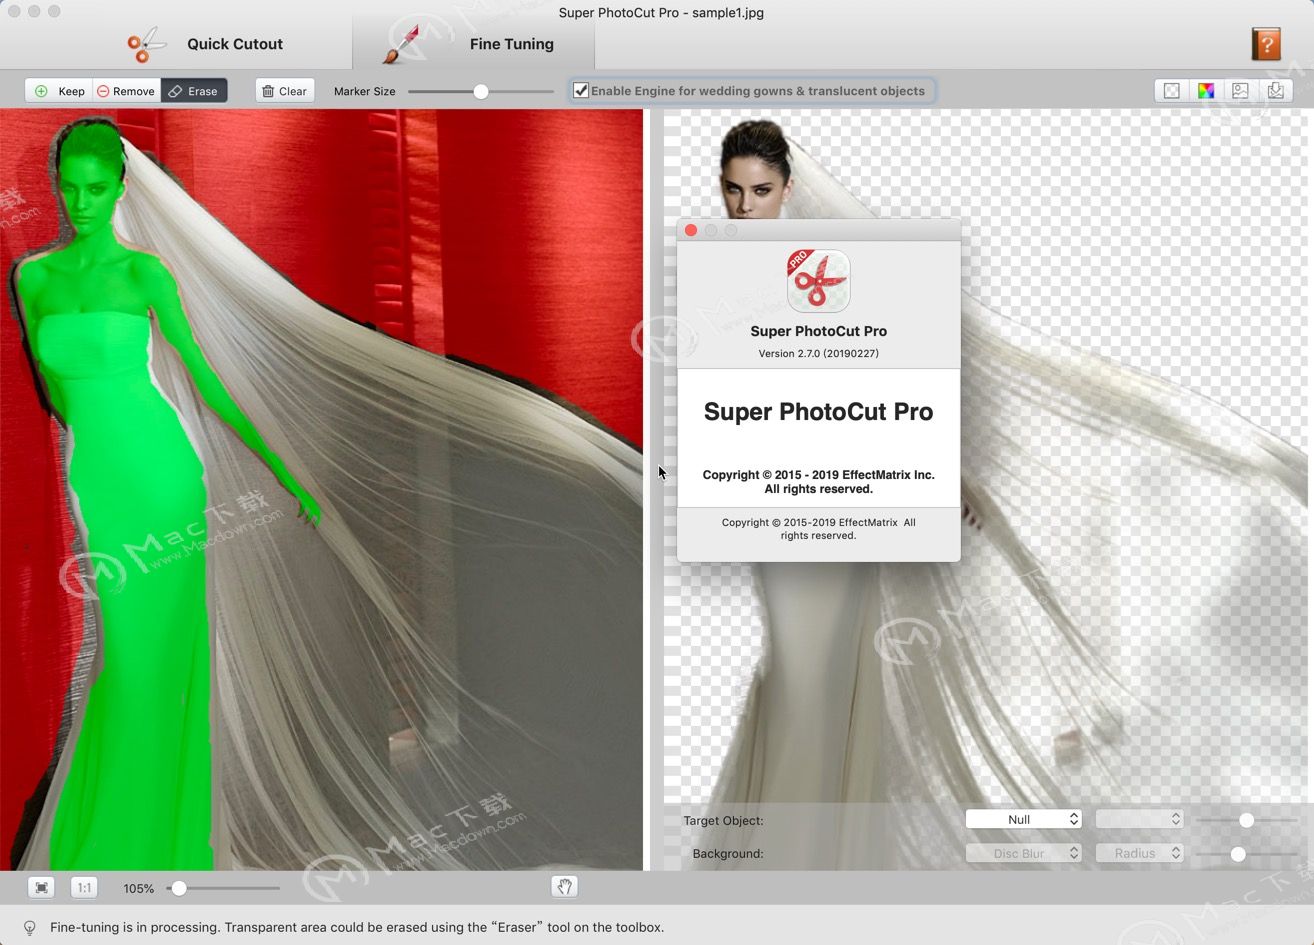Click Version 2.7.0 (20190227) text

coord(818,353)
